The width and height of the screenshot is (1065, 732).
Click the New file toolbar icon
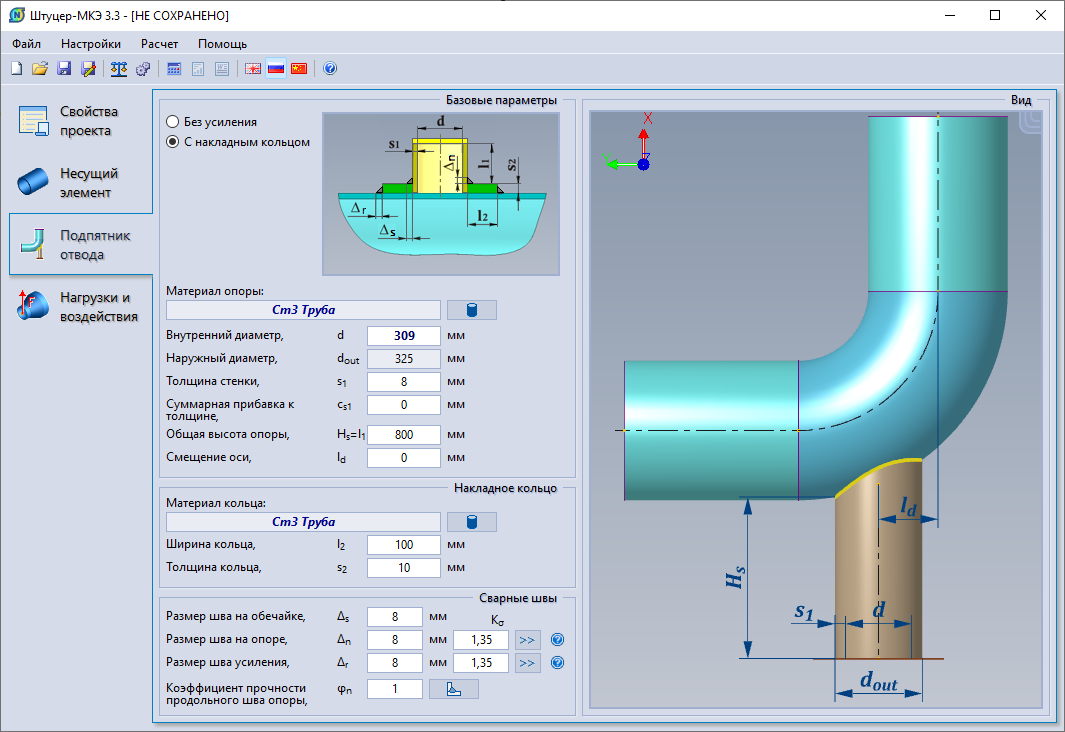click(x=16, y=69)
